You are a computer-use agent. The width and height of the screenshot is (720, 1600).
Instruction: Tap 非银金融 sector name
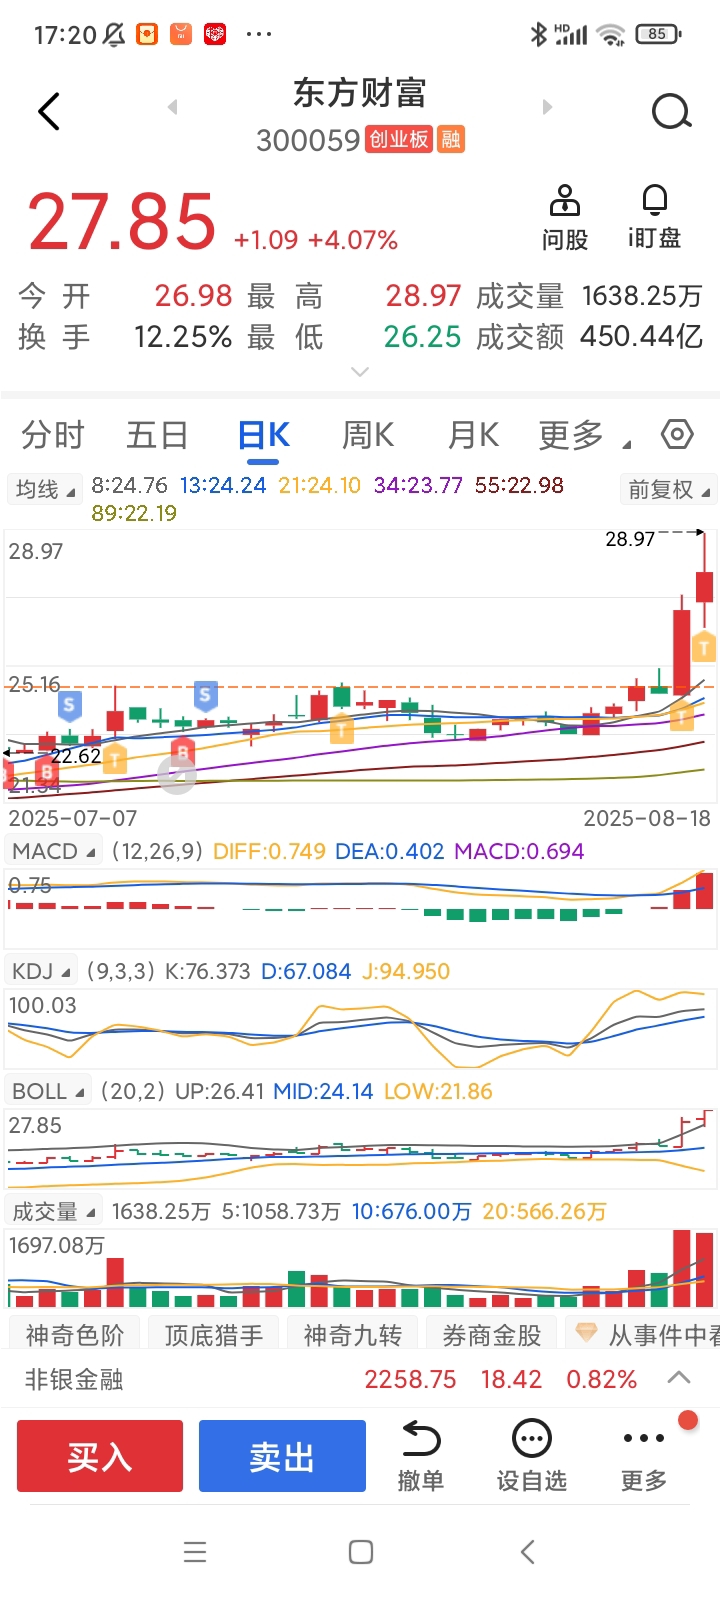(74, 1379)
